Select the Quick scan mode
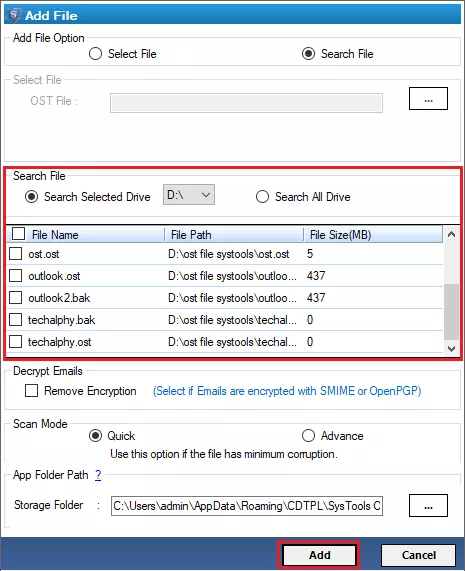The width and height of the screenshot is (465, 571). pyautogui.click(x=95, y=436)
